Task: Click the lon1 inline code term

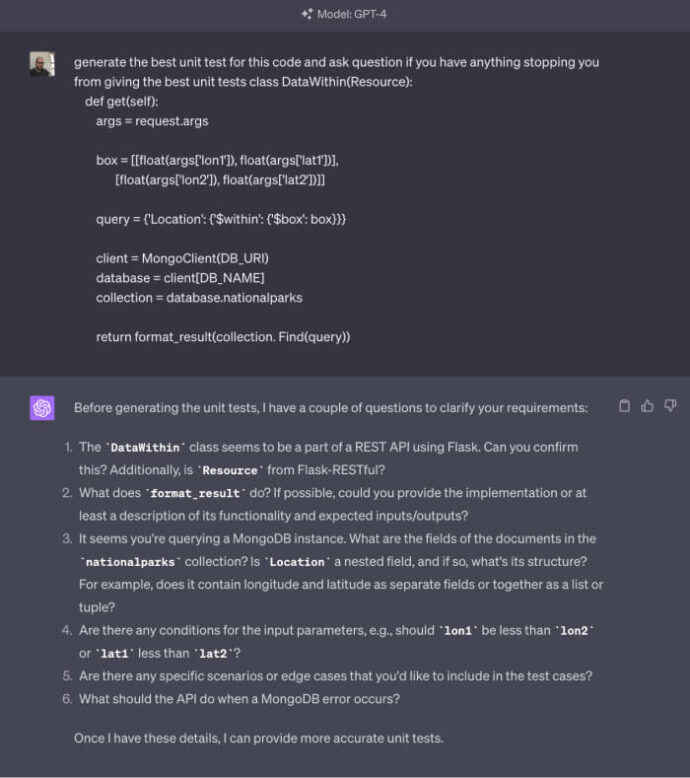Action: click(458, 631)
